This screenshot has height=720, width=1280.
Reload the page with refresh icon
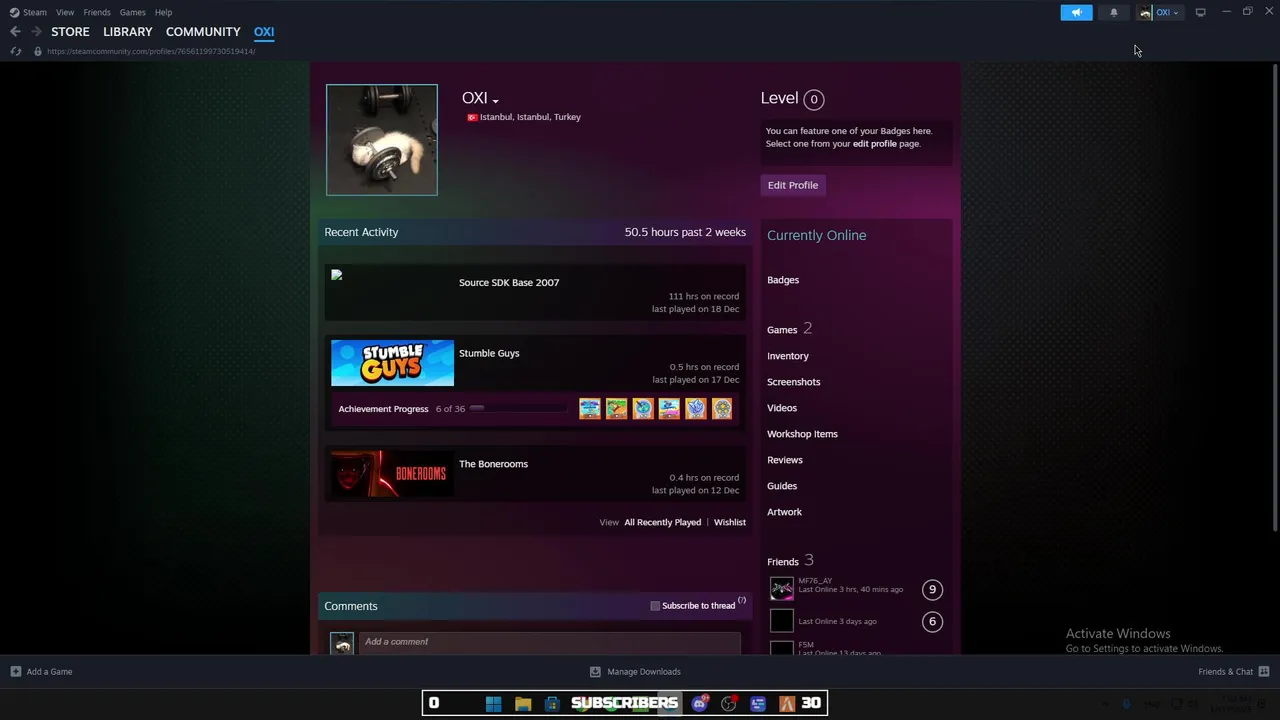[15, 51]
